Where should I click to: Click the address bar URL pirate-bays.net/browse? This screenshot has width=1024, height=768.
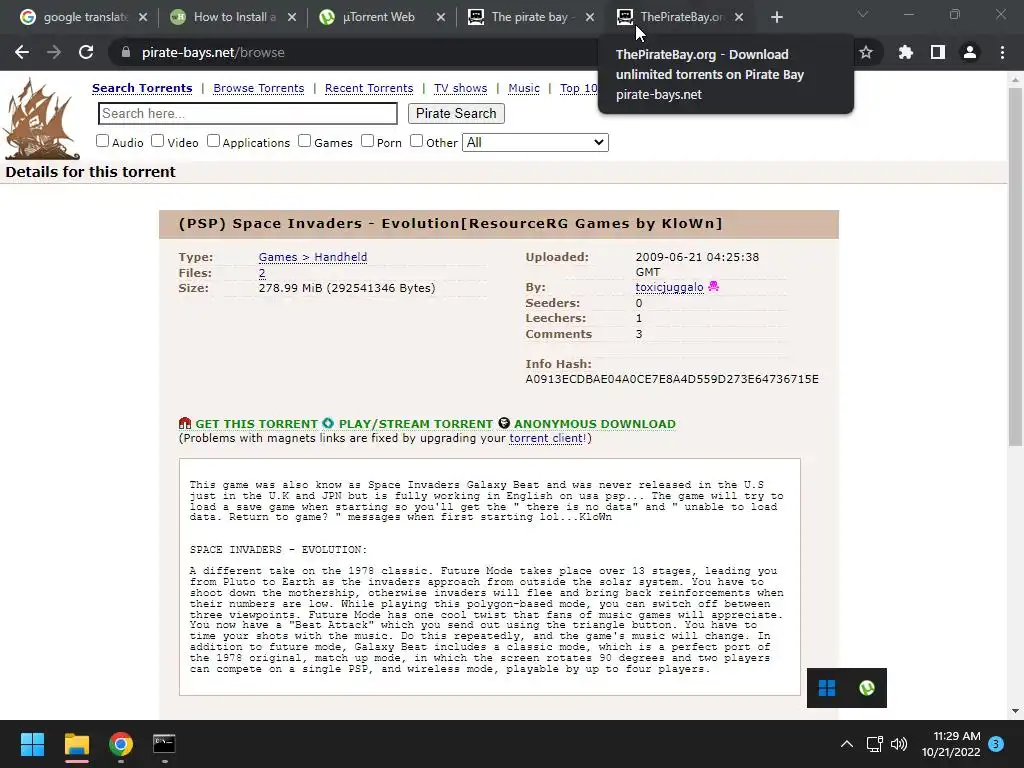(213, 52)
